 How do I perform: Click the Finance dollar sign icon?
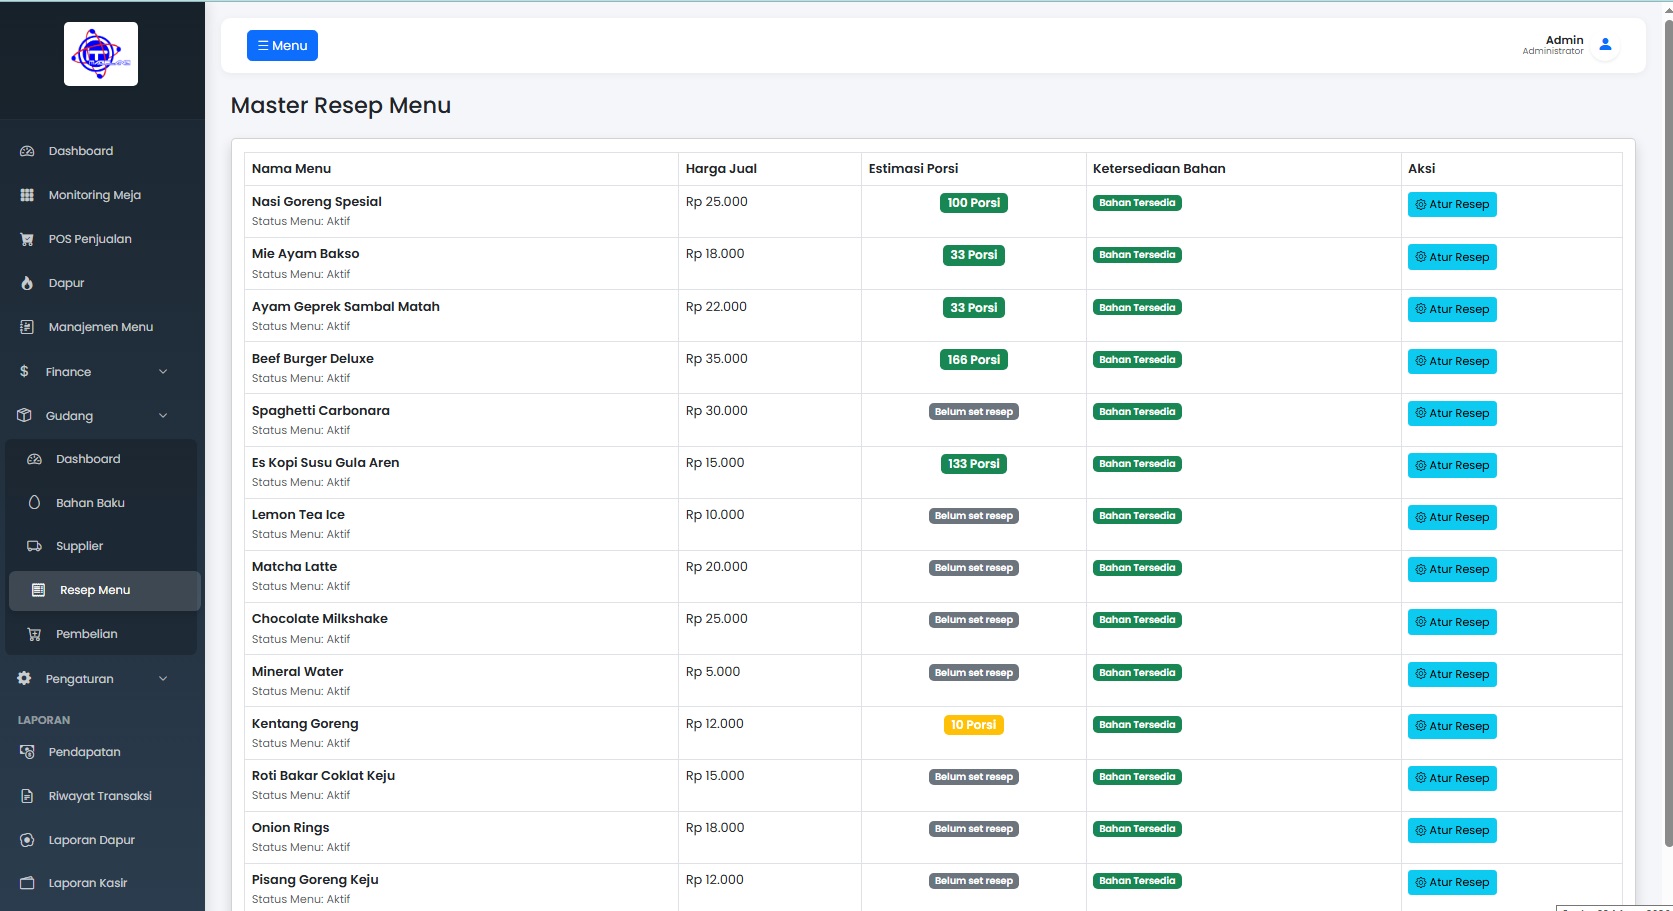[x=24, y=371]
